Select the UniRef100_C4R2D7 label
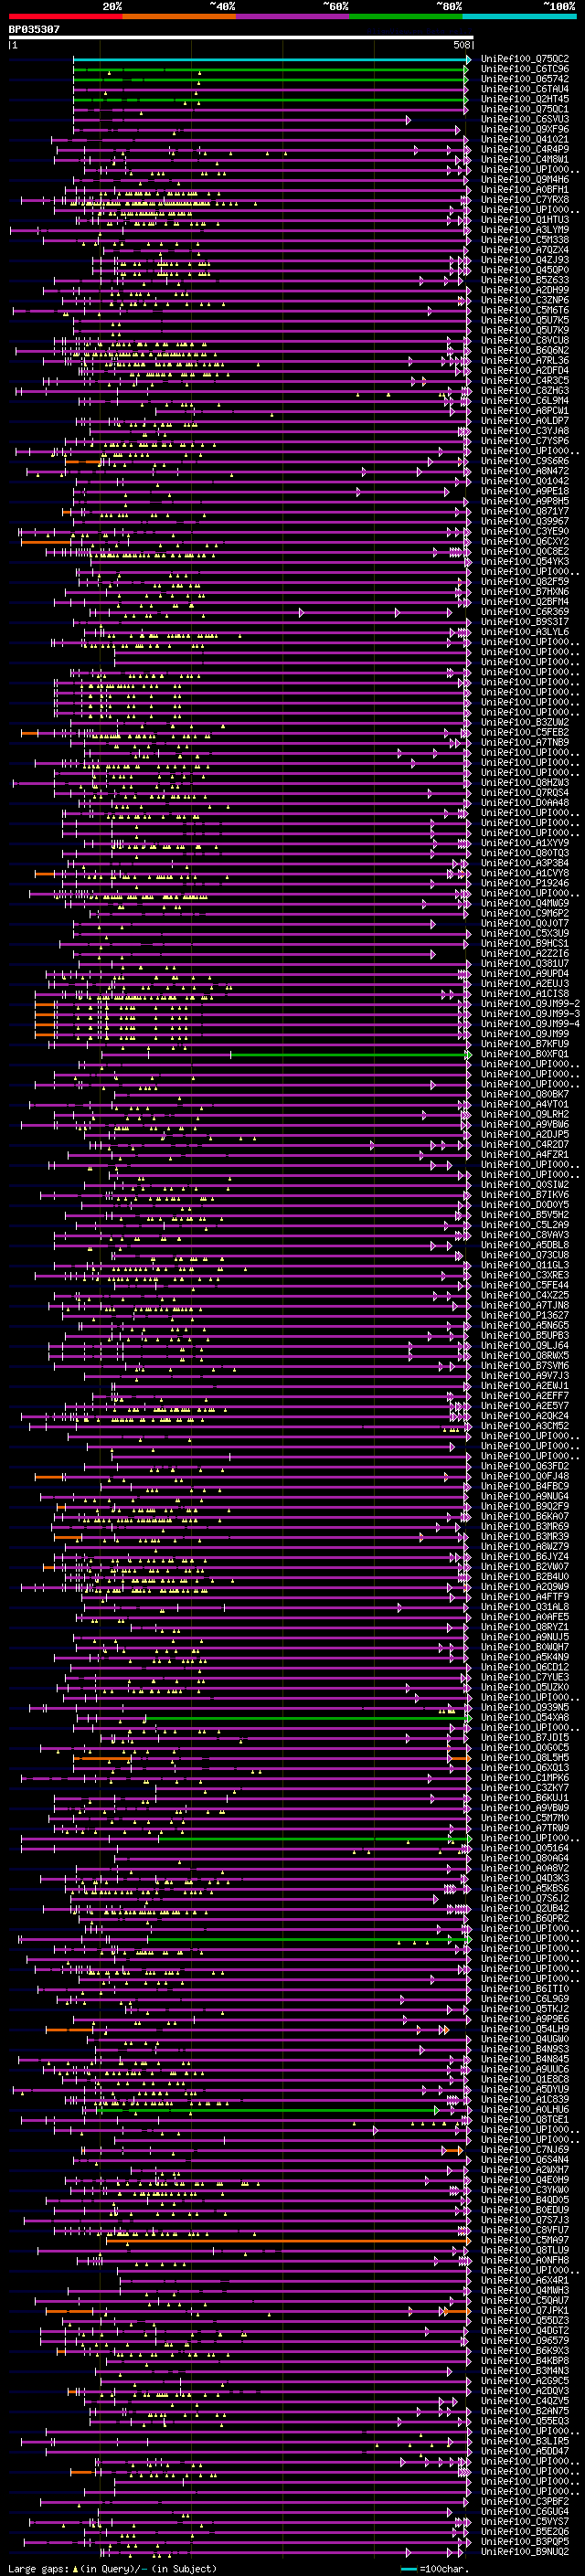The width and height of the screenshot is (585, 2576). coord(525,1145)
